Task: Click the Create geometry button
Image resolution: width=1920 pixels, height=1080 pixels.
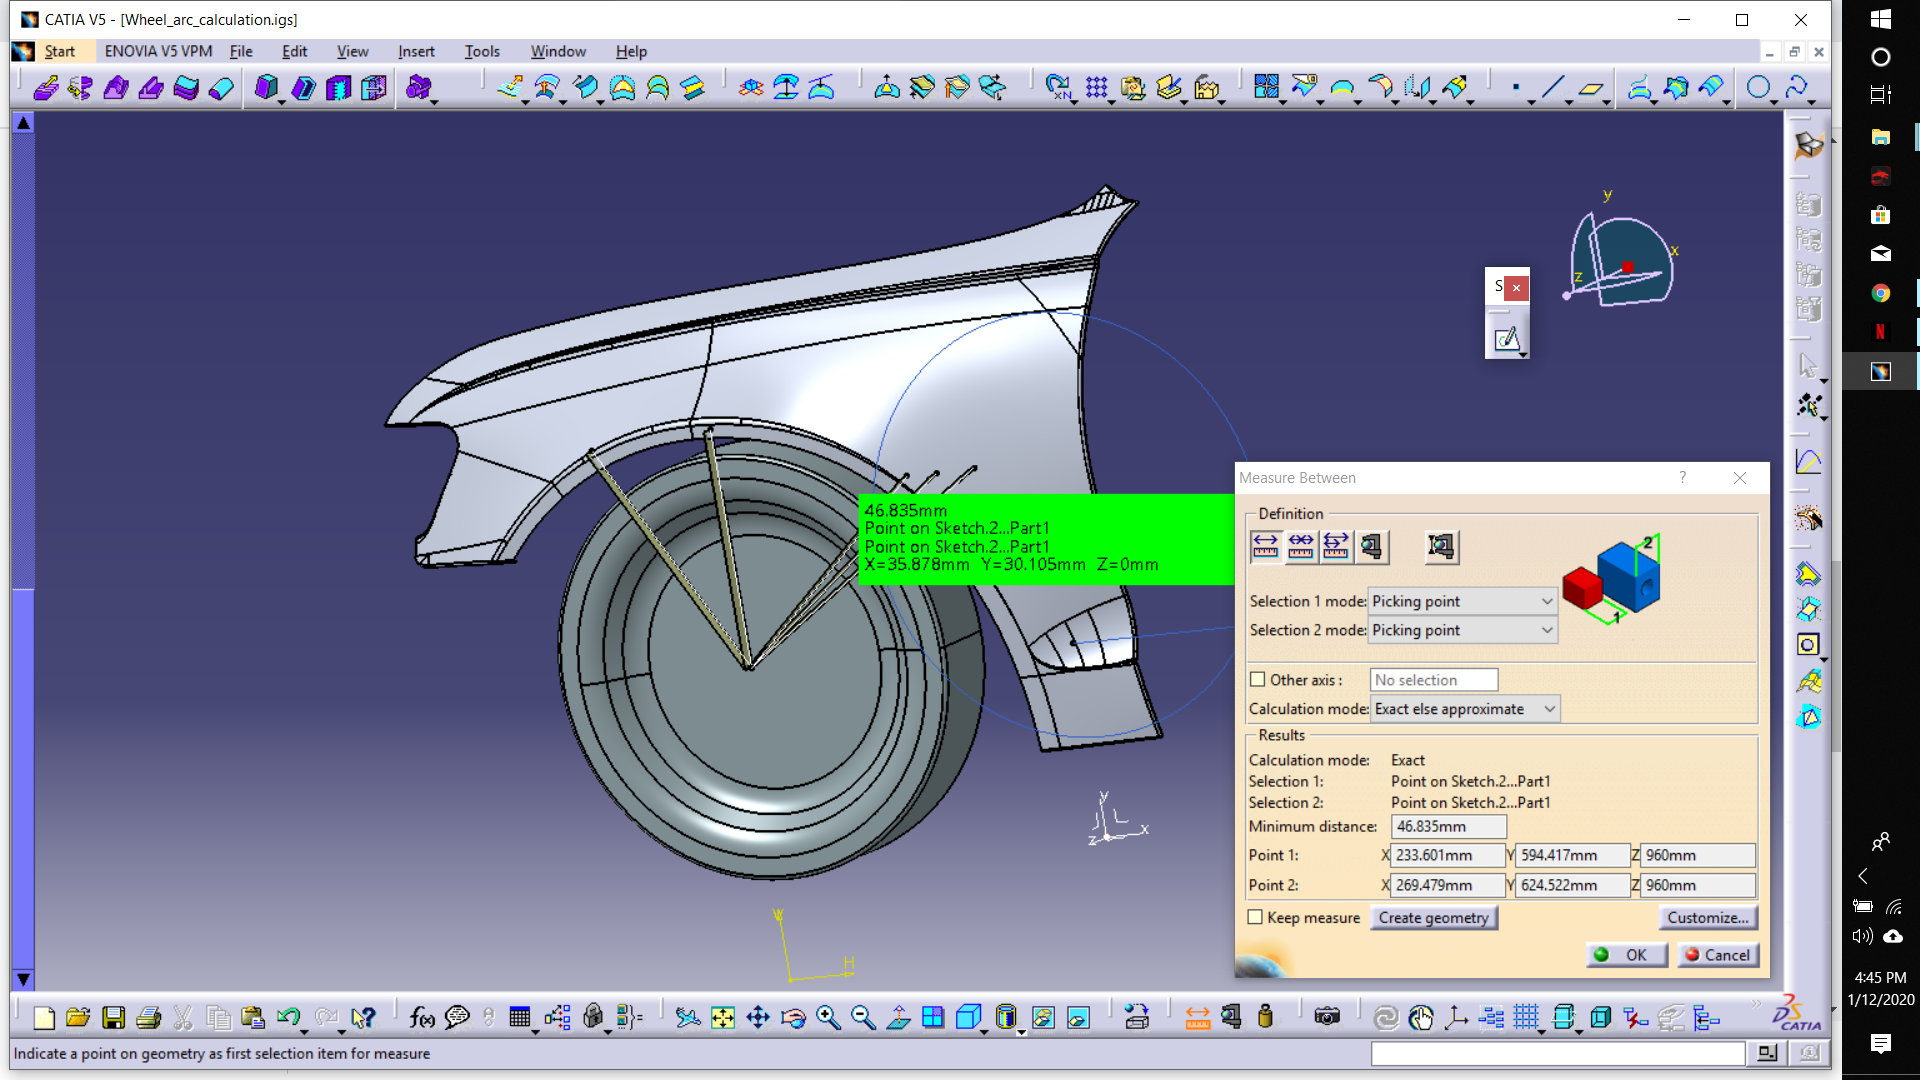Action: coord(1431,916)
